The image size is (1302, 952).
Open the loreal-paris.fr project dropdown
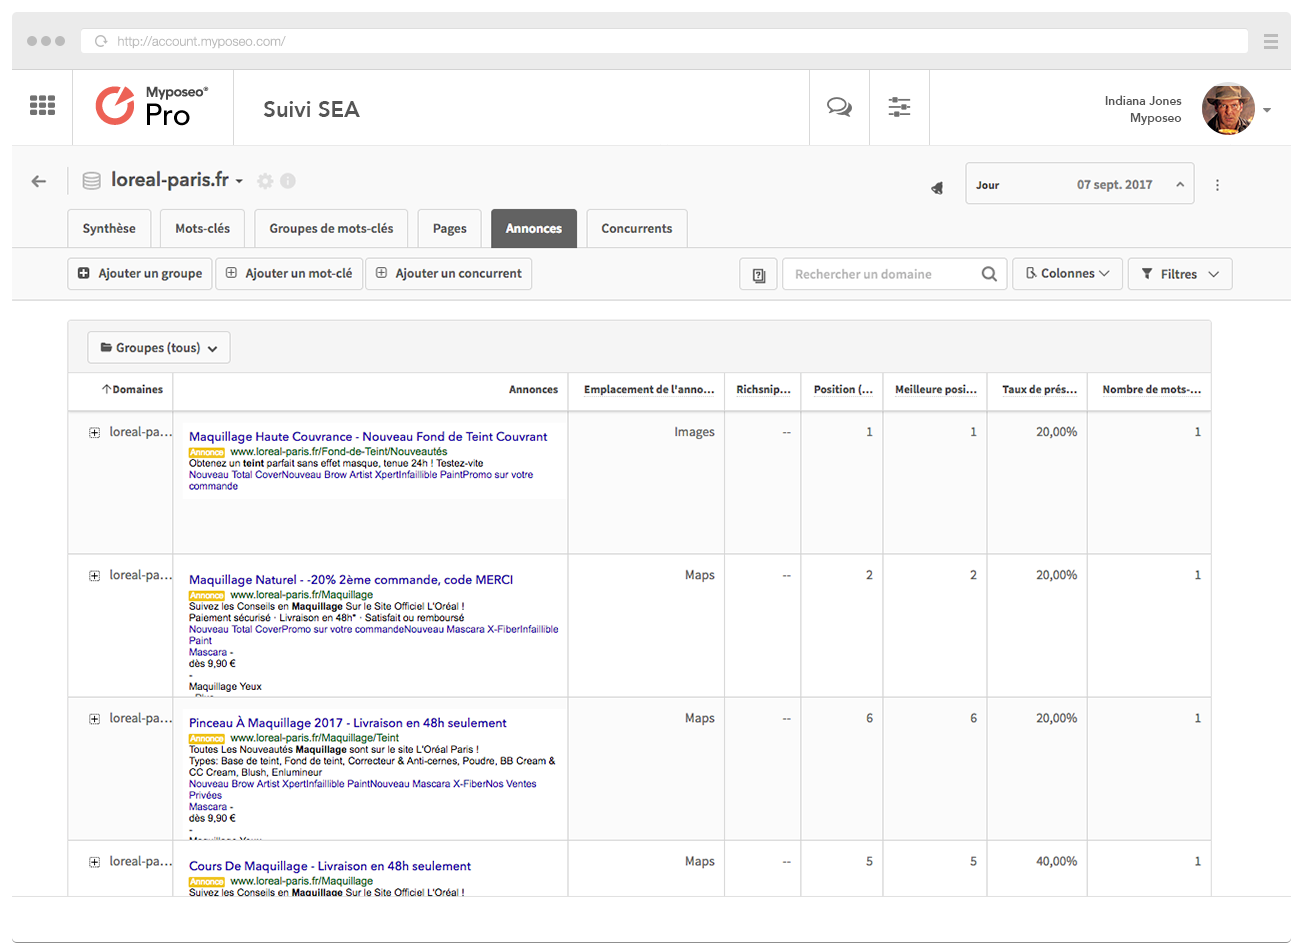[x=176, y=180]
